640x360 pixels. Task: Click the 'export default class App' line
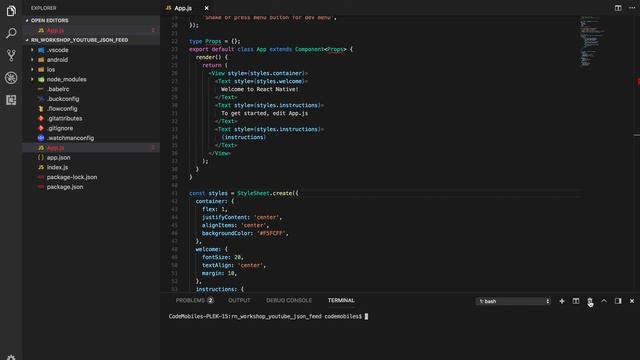click(x=271, y=49)
